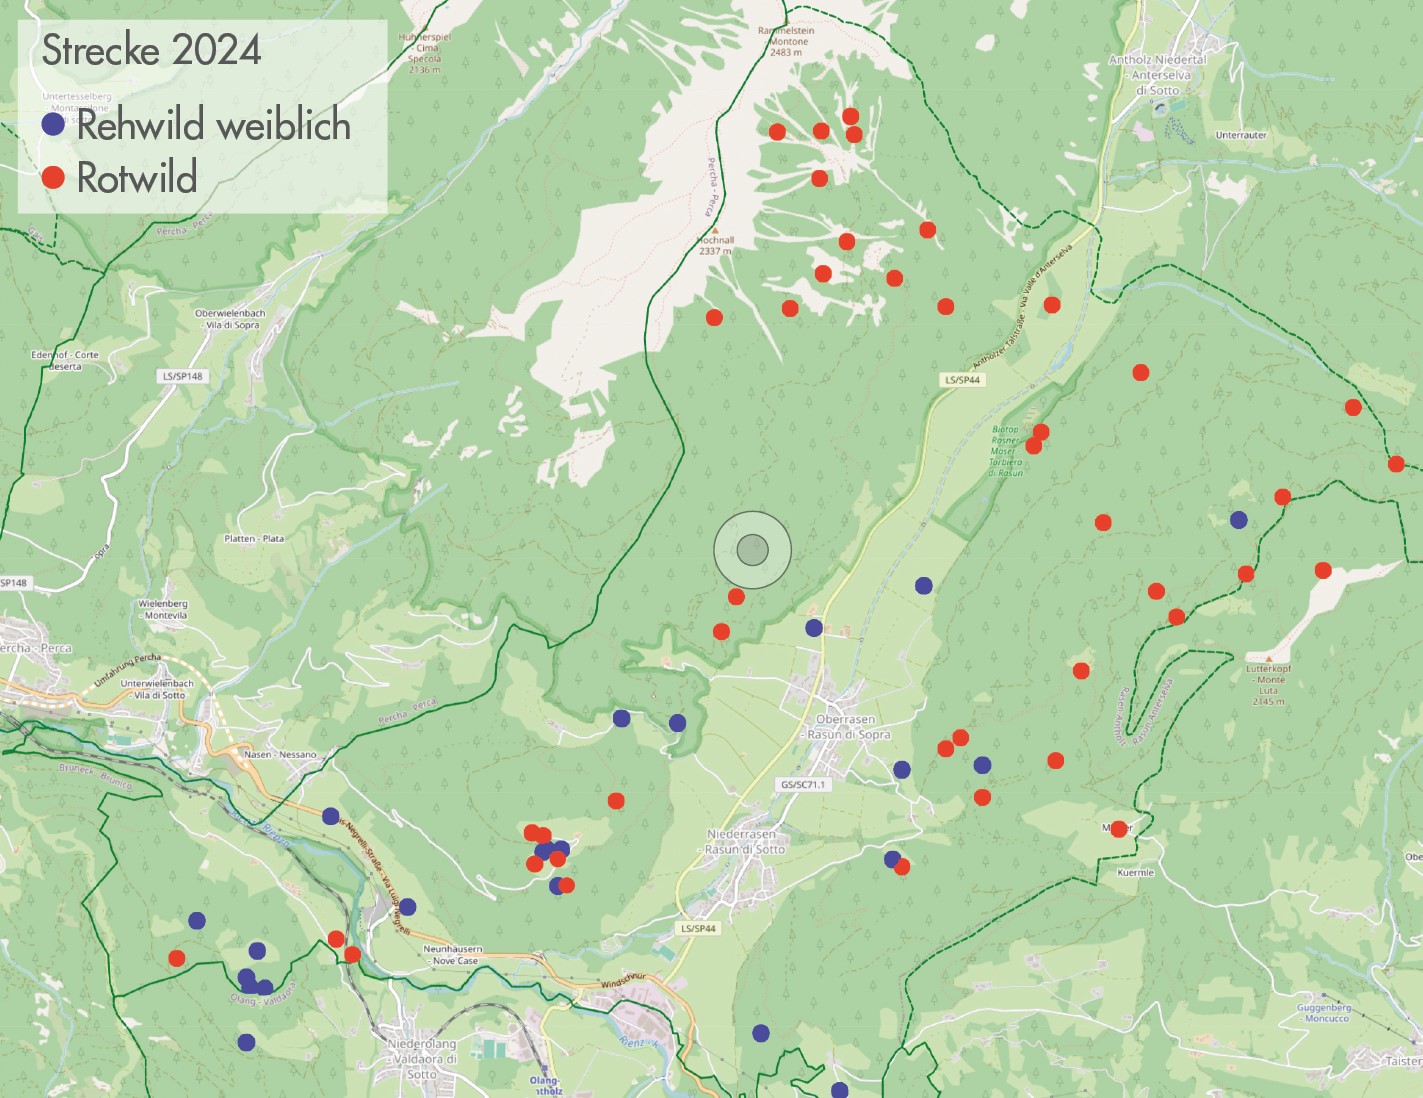Select the northernmost red Rotwild marker

(850, 116)
